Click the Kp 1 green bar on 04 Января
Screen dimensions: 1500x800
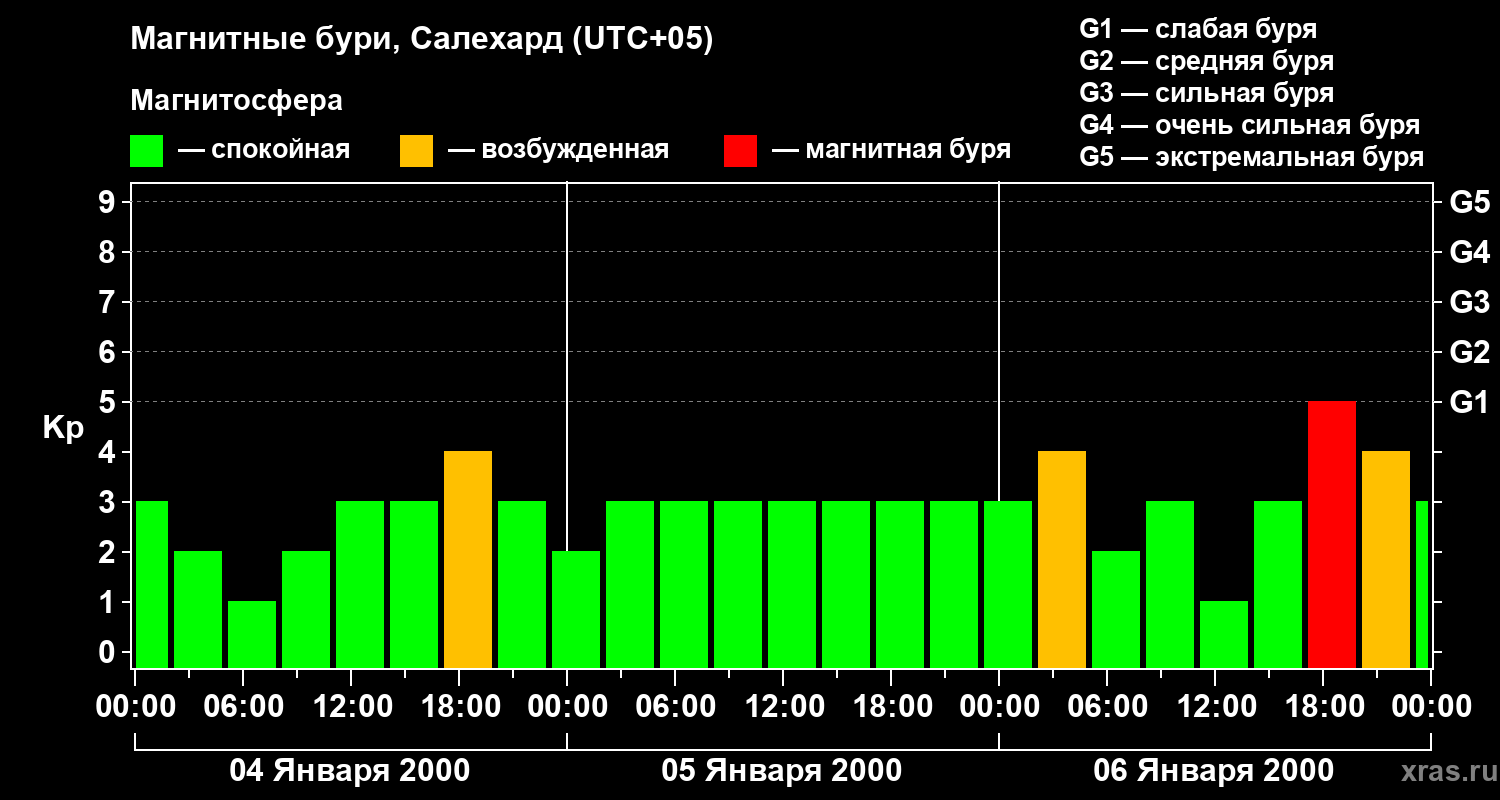(x=252, y=635)
